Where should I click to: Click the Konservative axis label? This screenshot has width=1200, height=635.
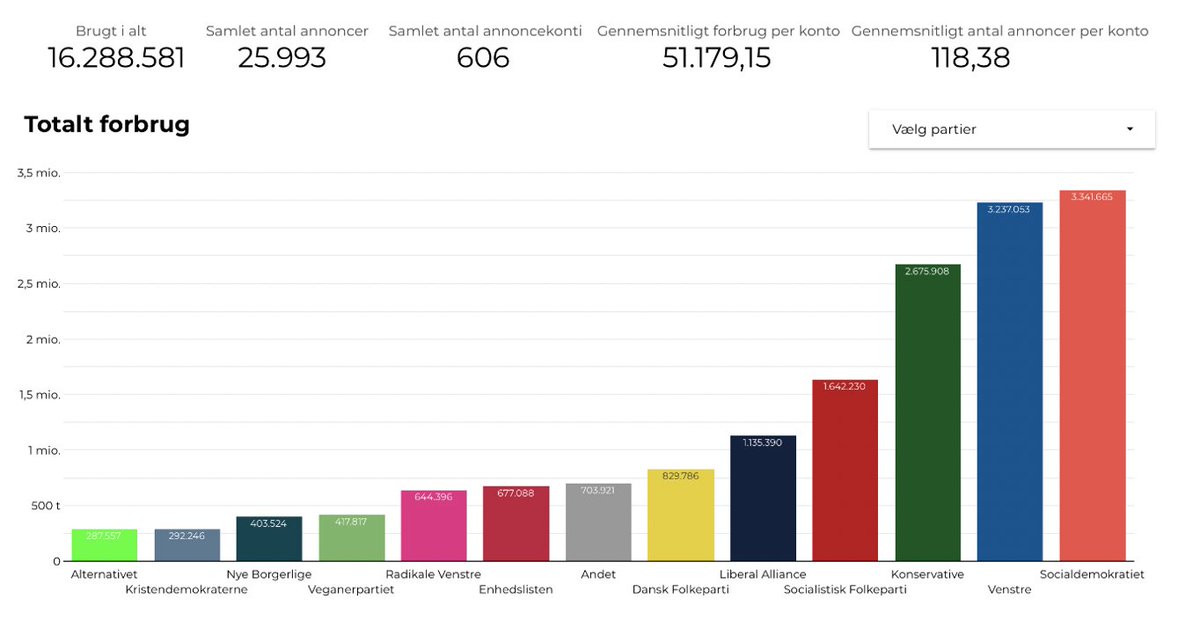pyautogui.click(x=928, y=574)
